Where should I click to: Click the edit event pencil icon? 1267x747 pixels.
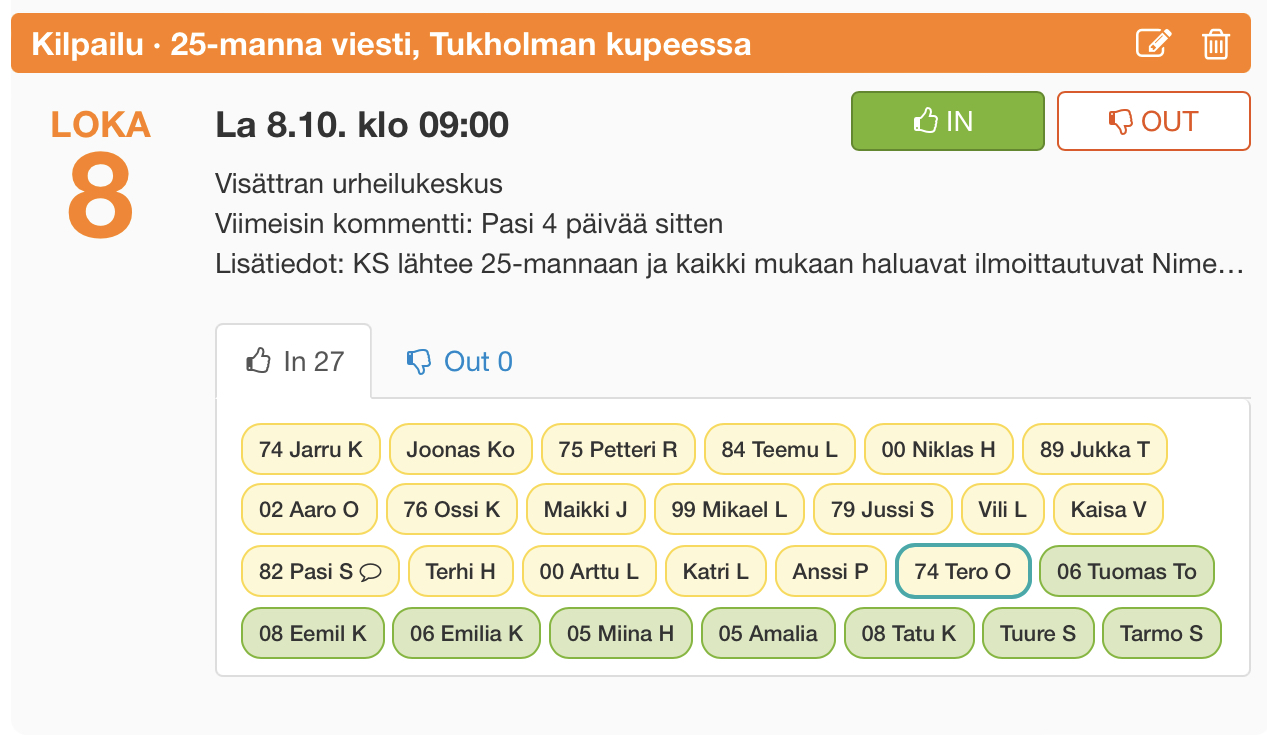1153,44
